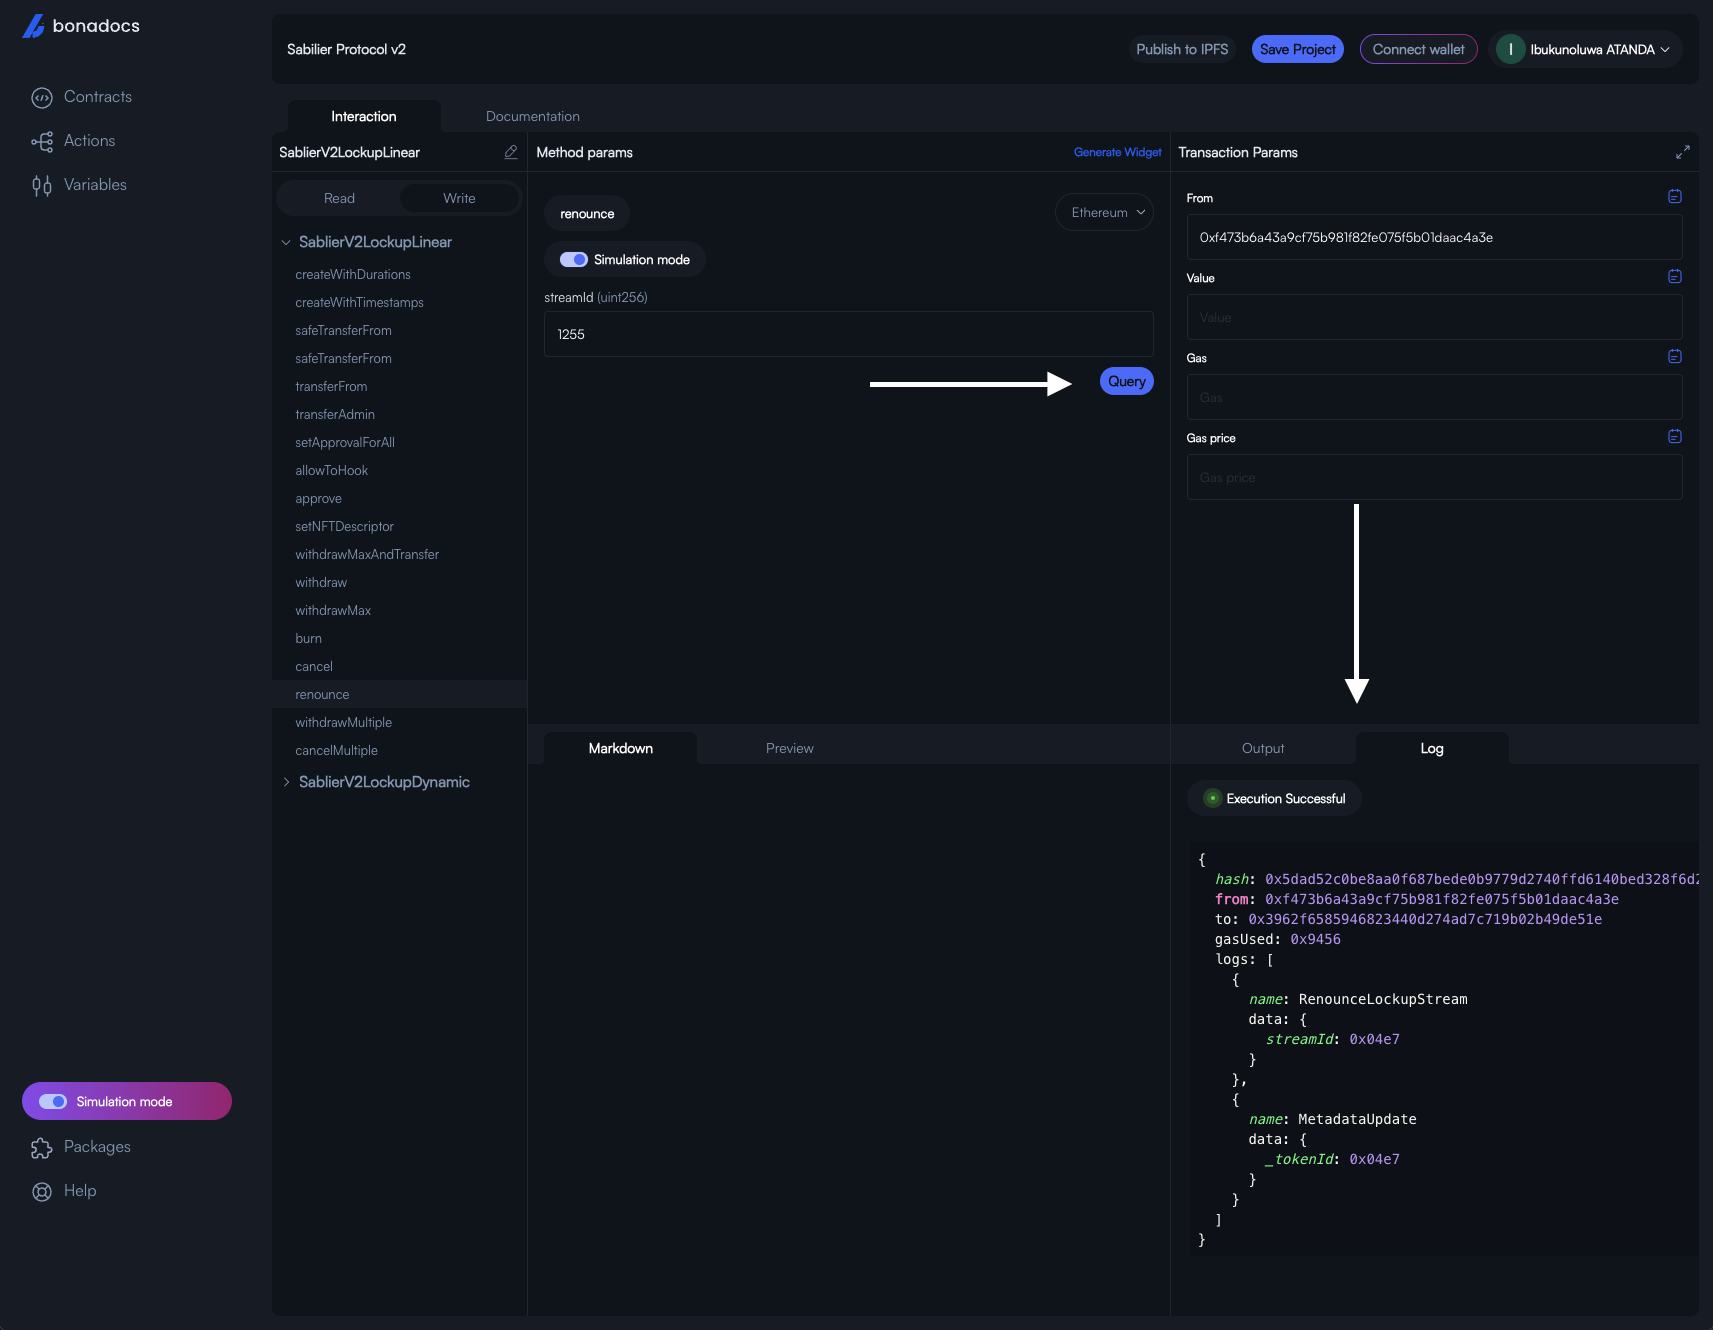Viewport: 1713px width, 1330px height.
Task: Click streamId input field
Action: (x=848, y=334)
